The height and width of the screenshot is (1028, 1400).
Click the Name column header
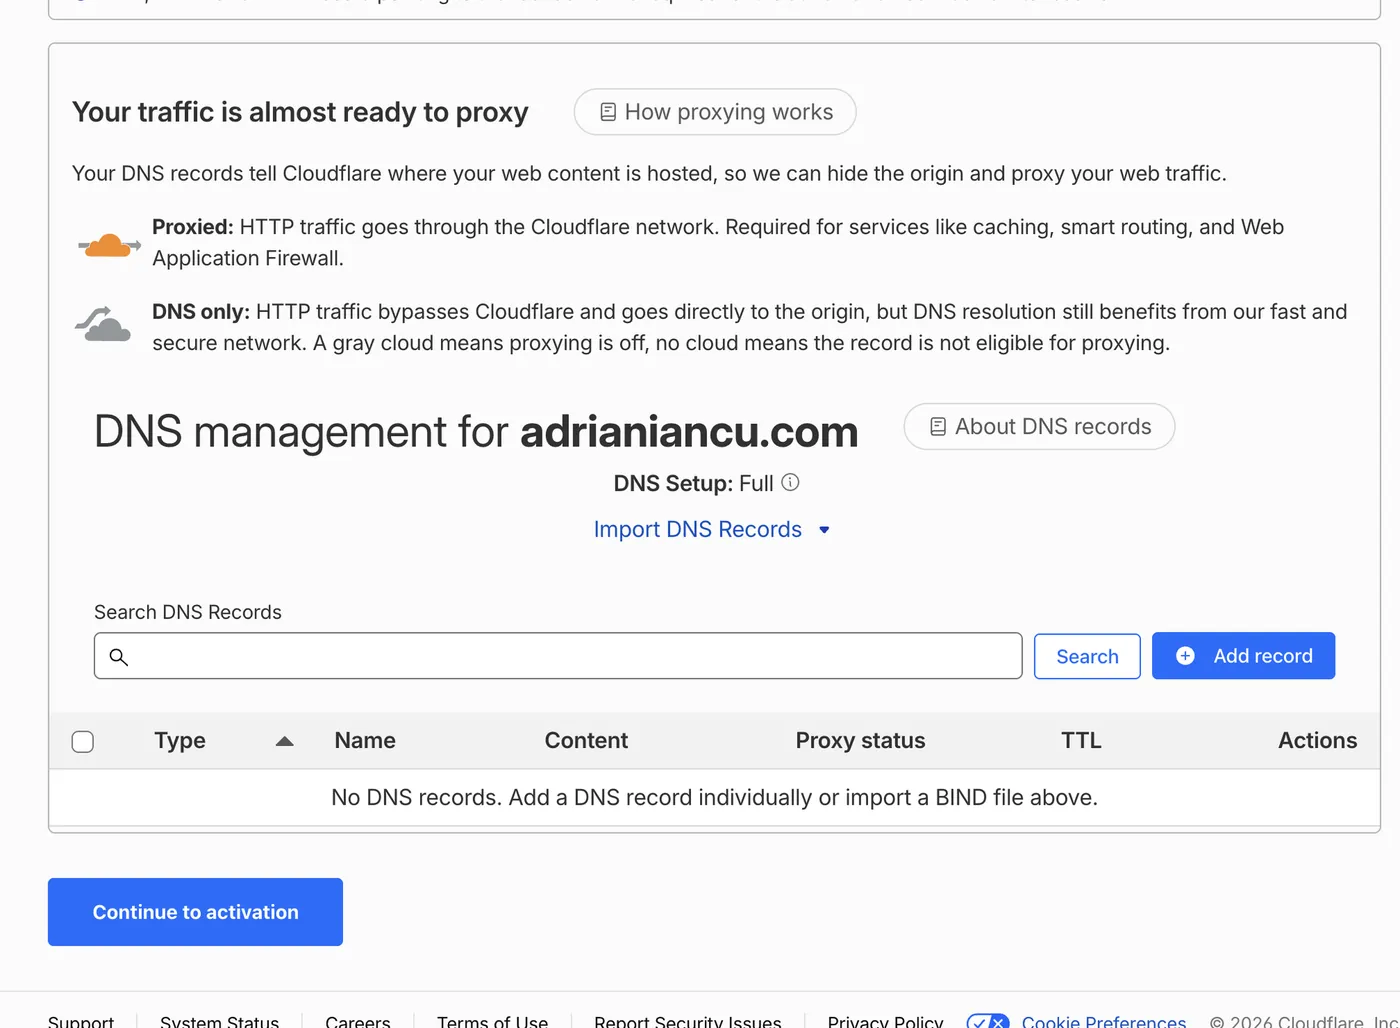[x=365, y=741]
